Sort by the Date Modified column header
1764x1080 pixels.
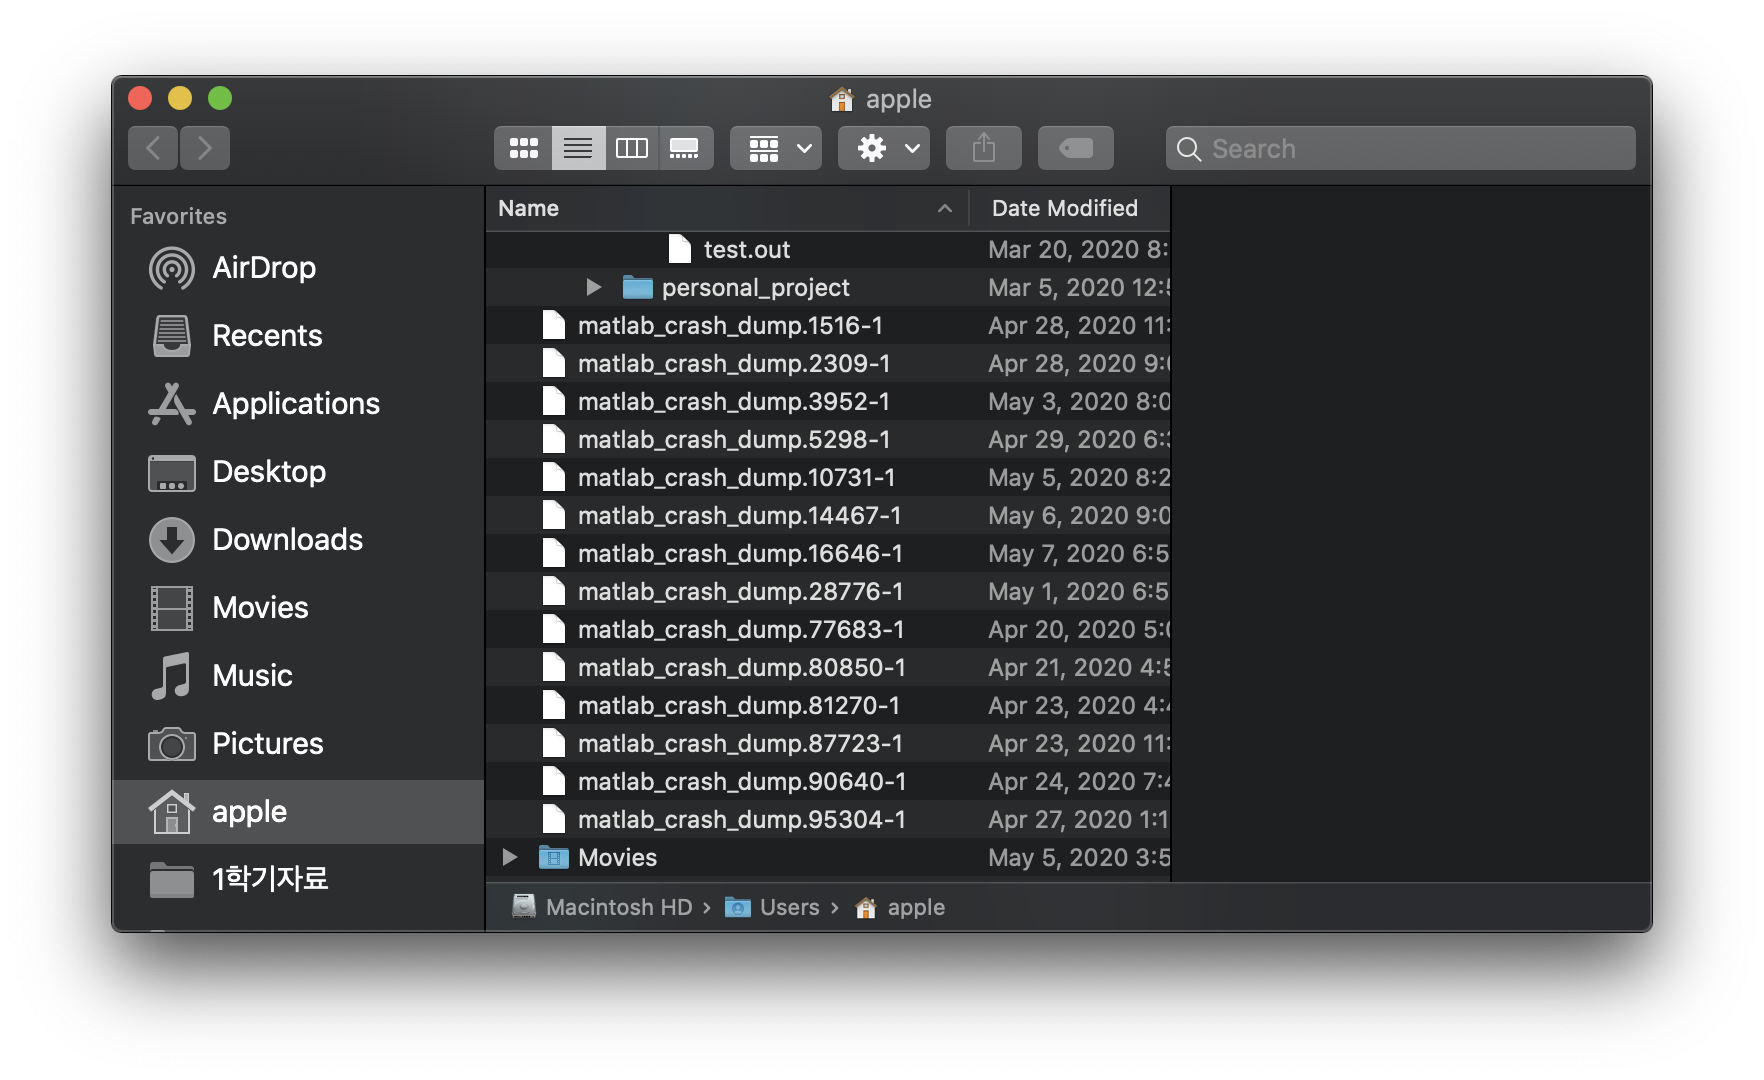1070,208
